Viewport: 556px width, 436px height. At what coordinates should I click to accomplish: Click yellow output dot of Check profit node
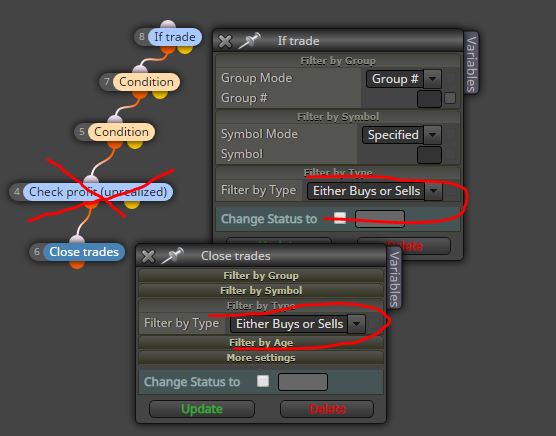(132, 204)
